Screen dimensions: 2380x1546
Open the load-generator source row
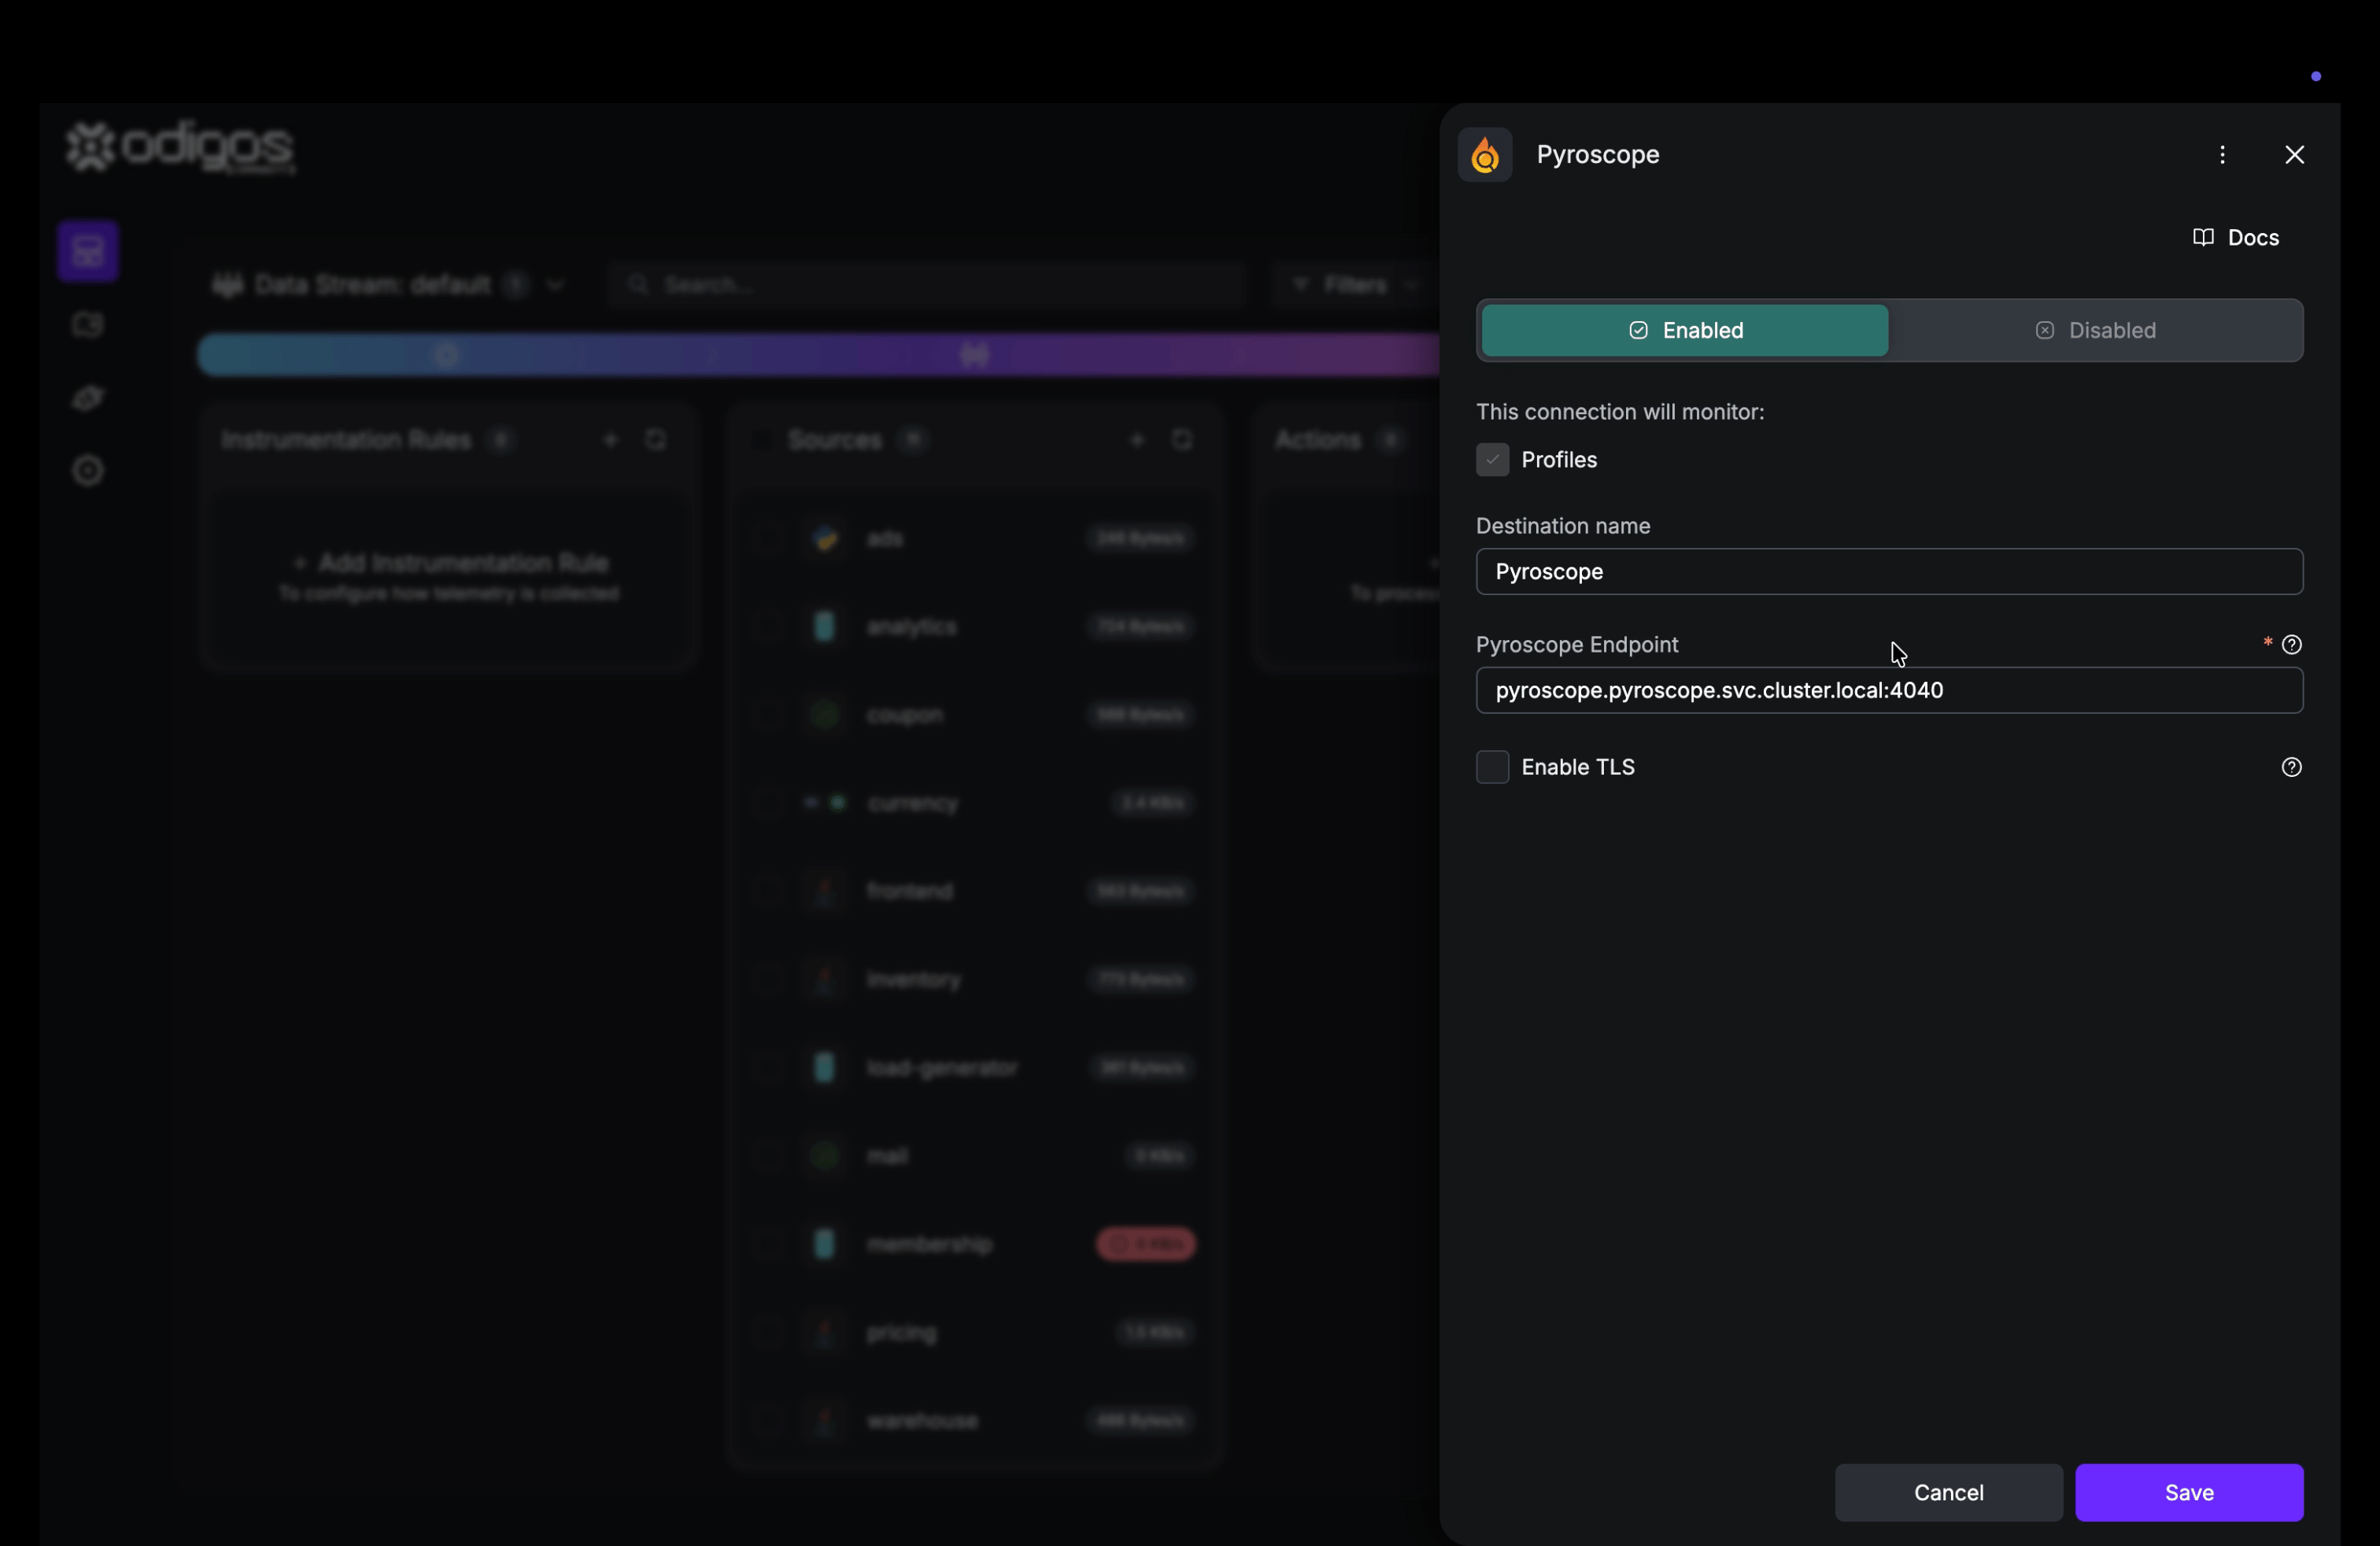[x=975, y=1068]
